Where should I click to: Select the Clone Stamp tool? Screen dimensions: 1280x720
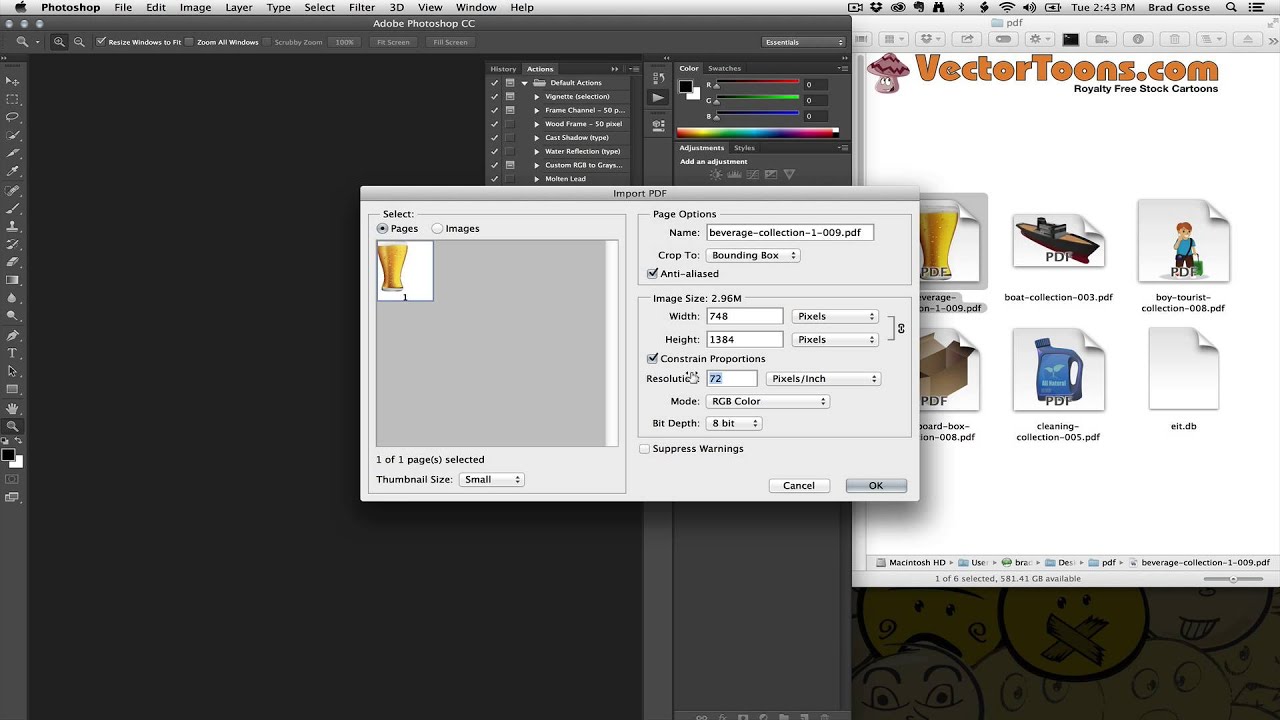pos(13,226)
